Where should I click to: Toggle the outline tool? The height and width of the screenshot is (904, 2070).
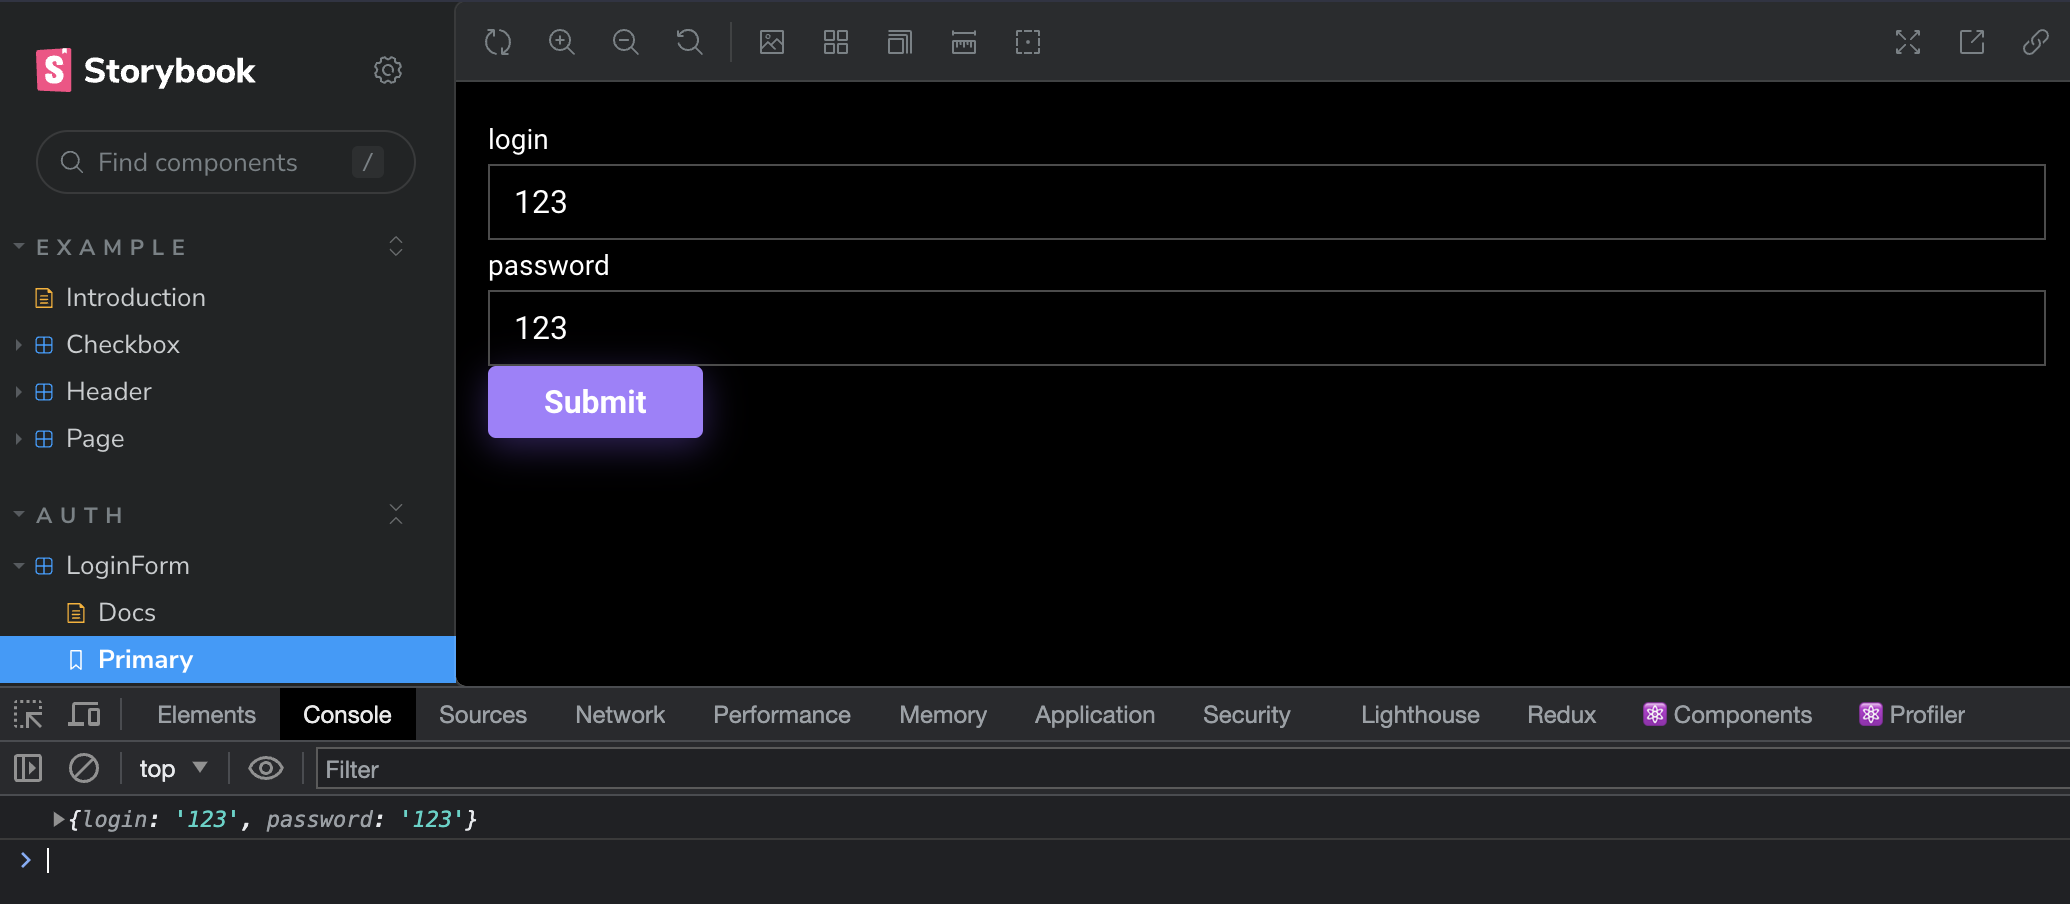tap(1028, 42)
